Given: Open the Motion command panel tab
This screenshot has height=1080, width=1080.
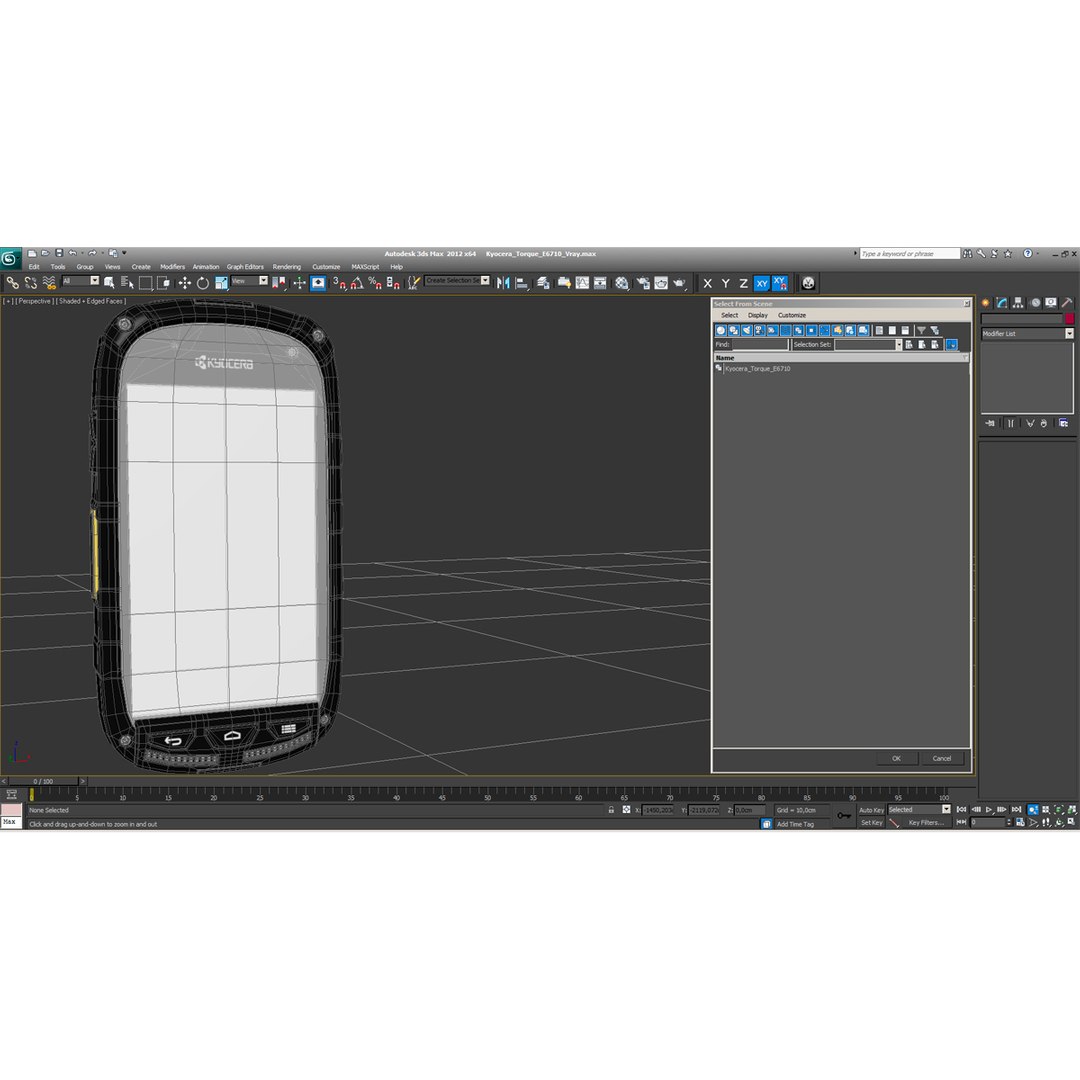Looking at the screenshot, I should click(1035, 302).
